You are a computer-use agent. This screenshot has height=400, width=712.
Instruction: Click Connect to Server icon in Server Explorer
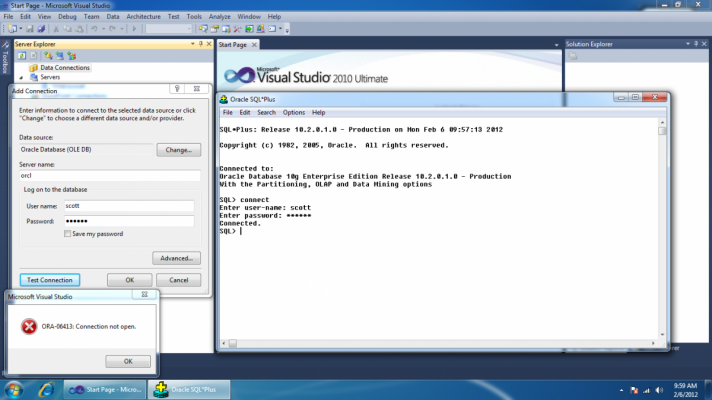click(x=60, y=56)
